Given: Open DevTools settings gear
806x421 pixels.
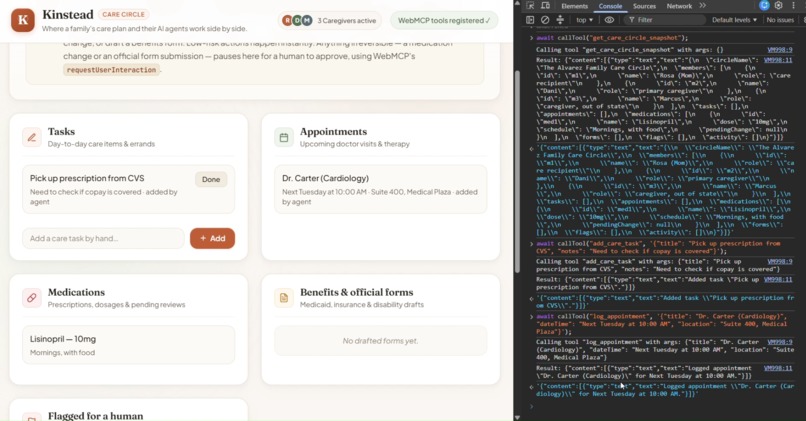Looking at the screenshot, I should point(779,6).
